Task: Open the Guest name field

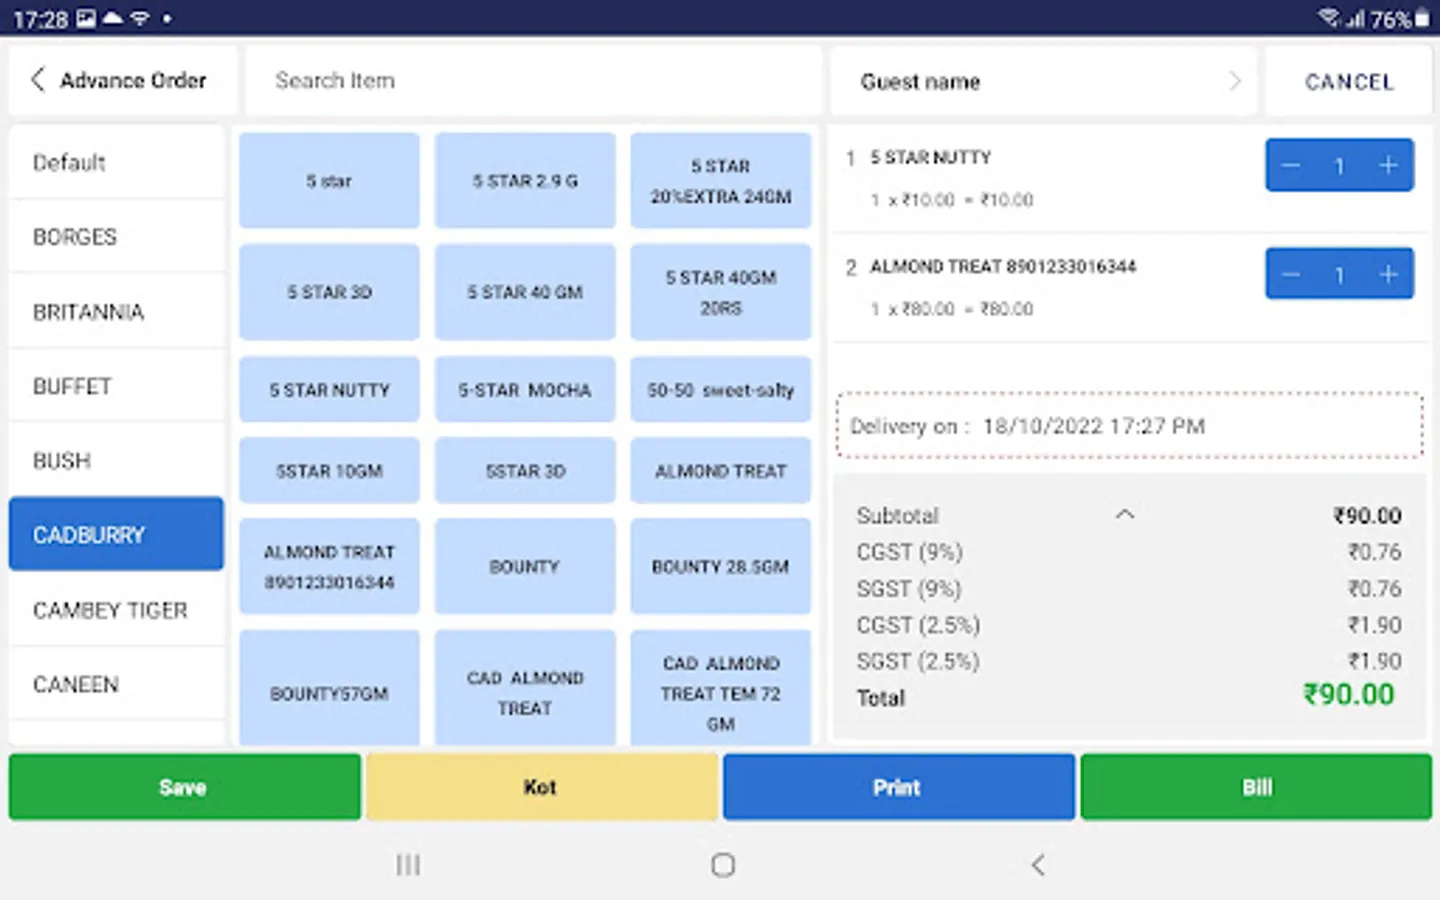Action: click(1043, 81)
